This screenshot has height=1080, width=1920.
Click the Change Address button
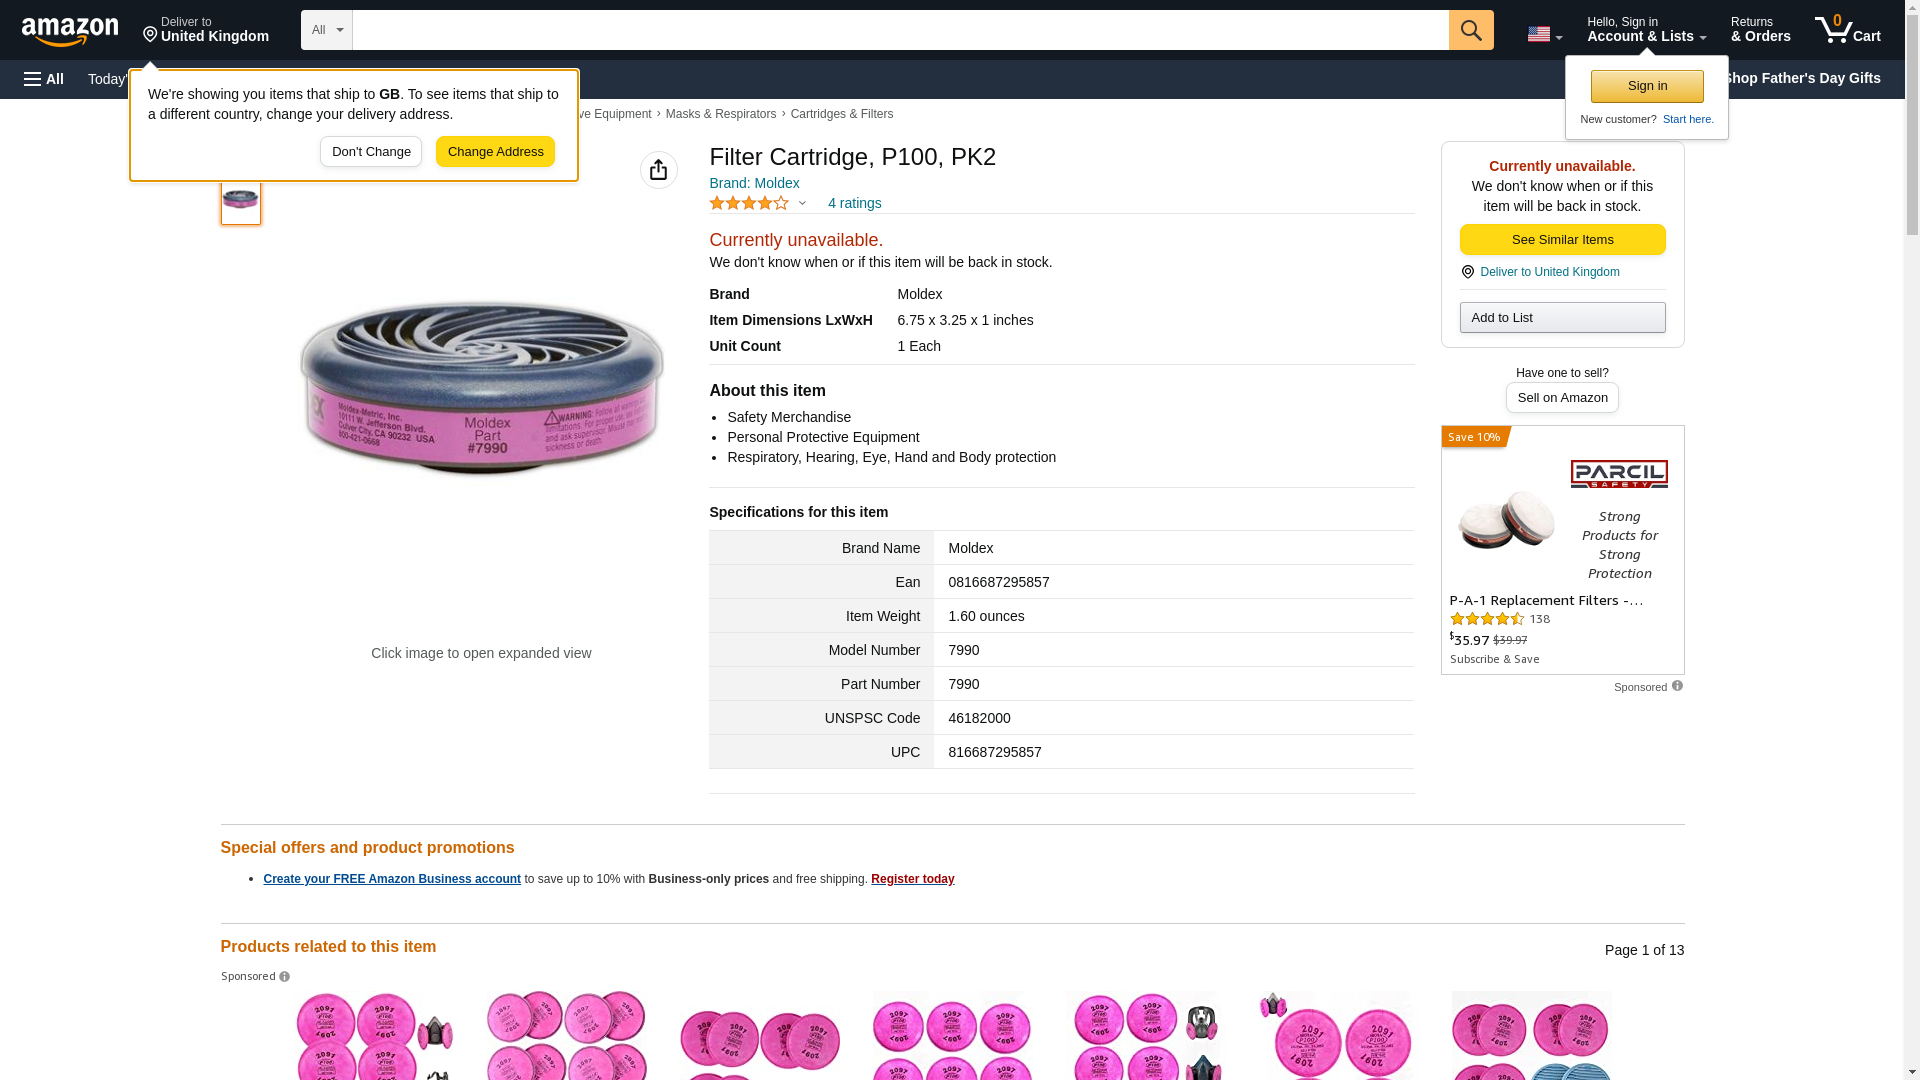click(x=495, y=152)
